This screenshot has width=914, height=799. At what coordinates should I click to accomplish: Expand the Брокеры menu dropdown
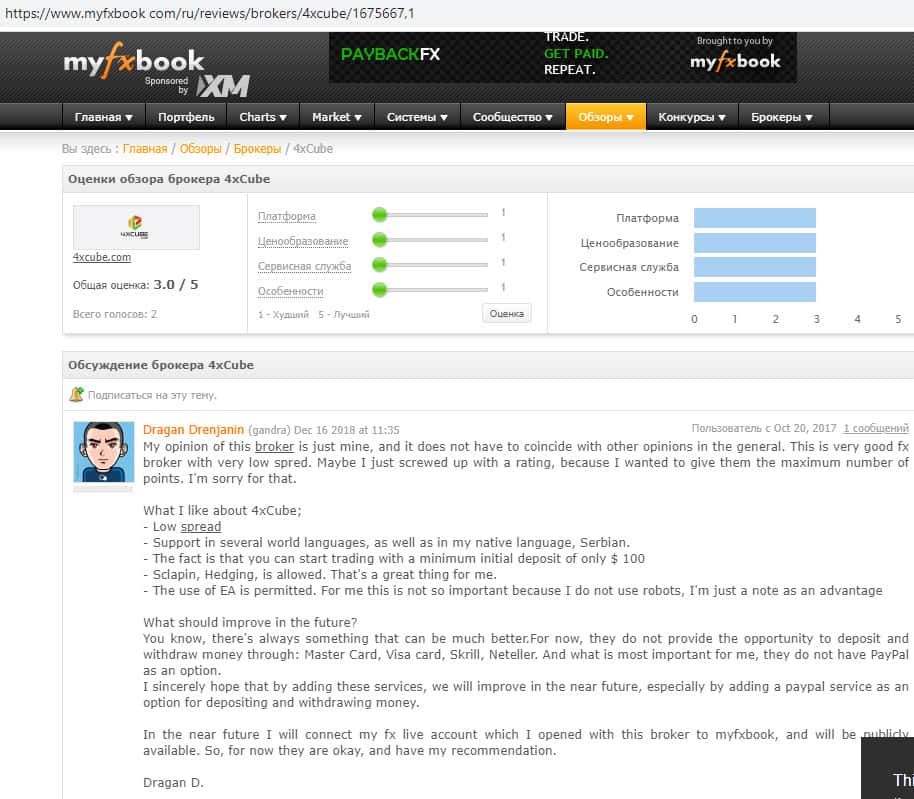click(x=782, y=117)
